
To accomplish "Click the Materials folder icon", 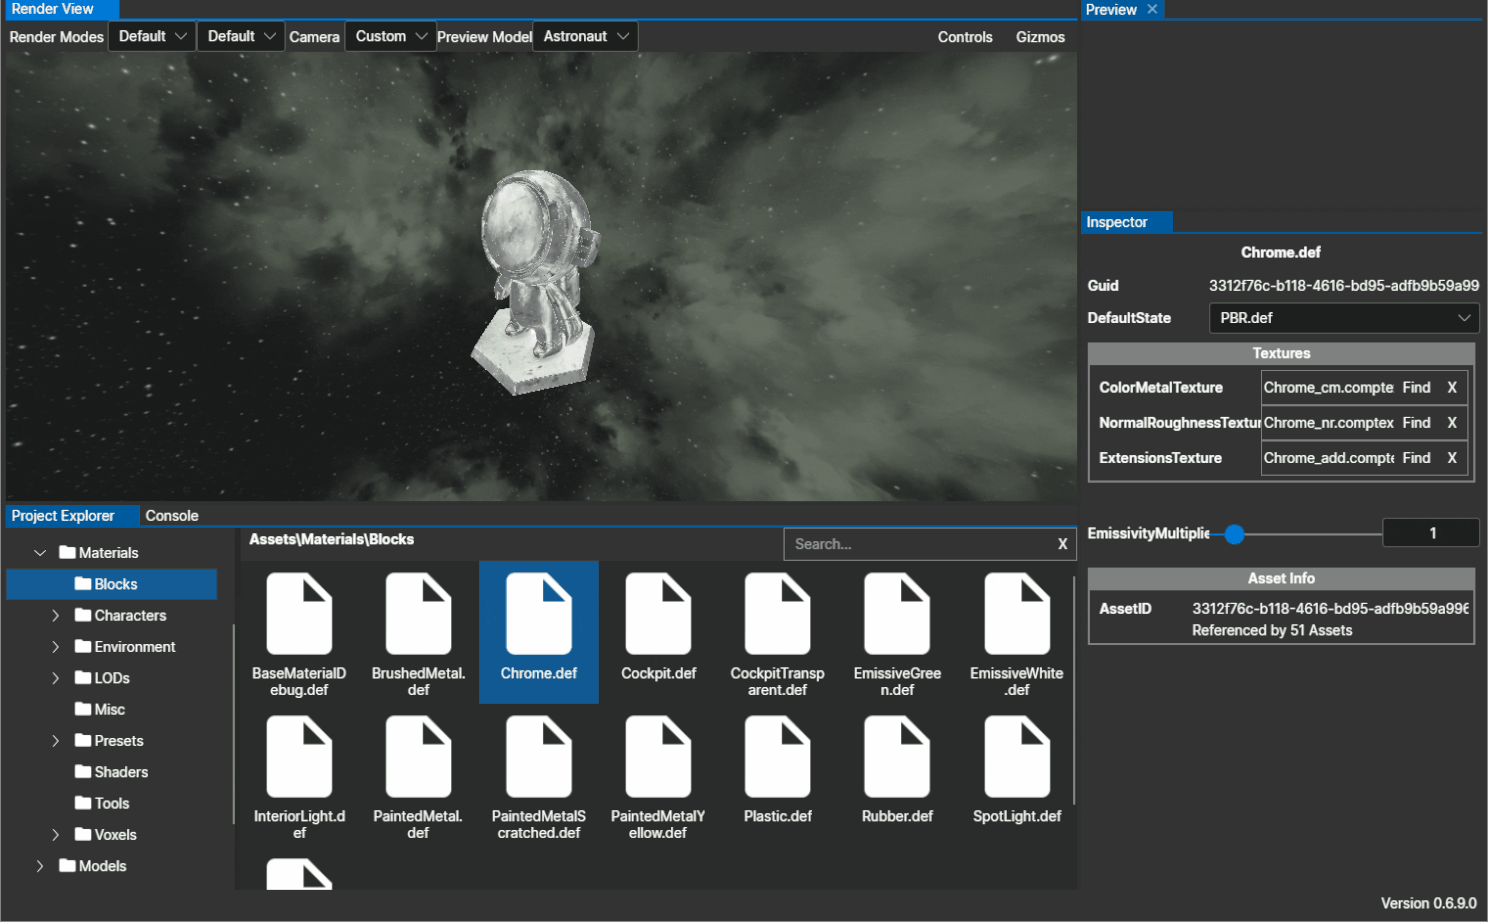I will (68, 552).
